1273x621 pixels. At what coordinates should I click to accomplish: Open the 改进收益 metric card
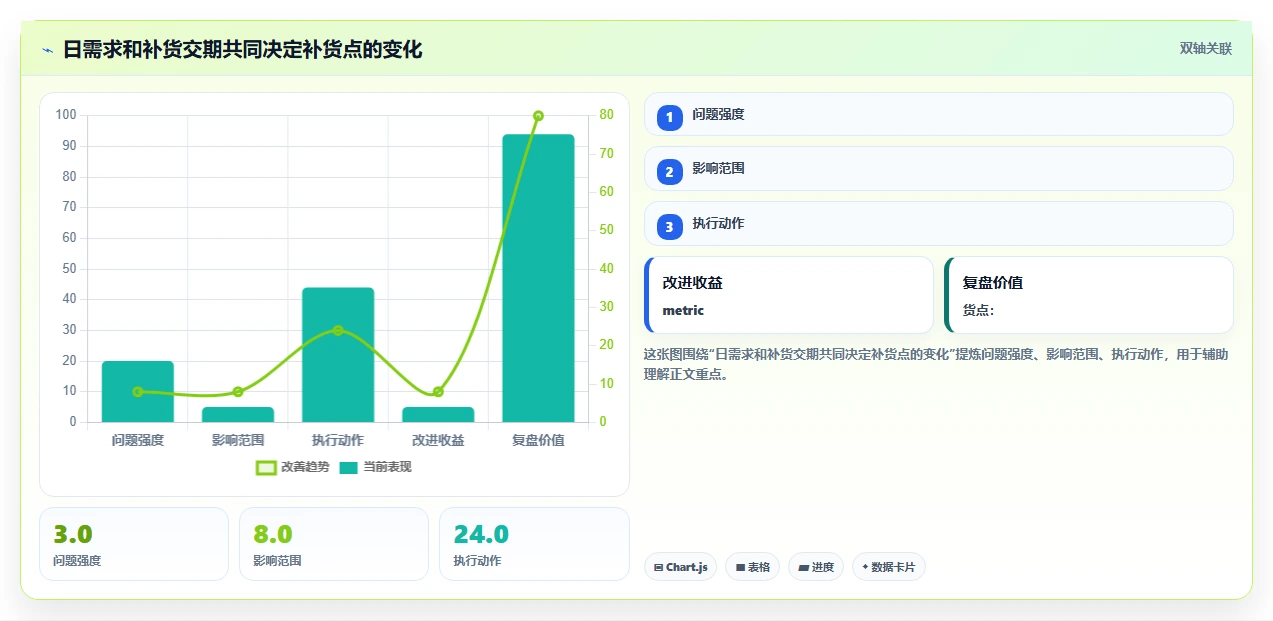pyautogui.click(x=788, y=295)
